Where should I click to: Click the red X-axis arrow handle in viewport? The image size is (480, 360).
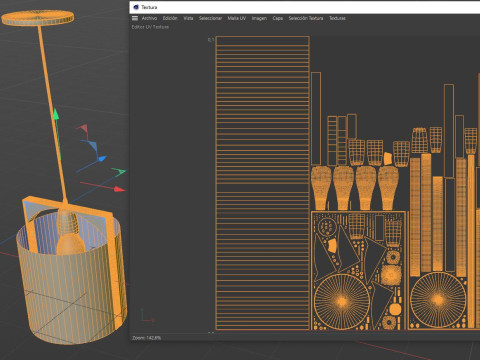click(119, 189)
